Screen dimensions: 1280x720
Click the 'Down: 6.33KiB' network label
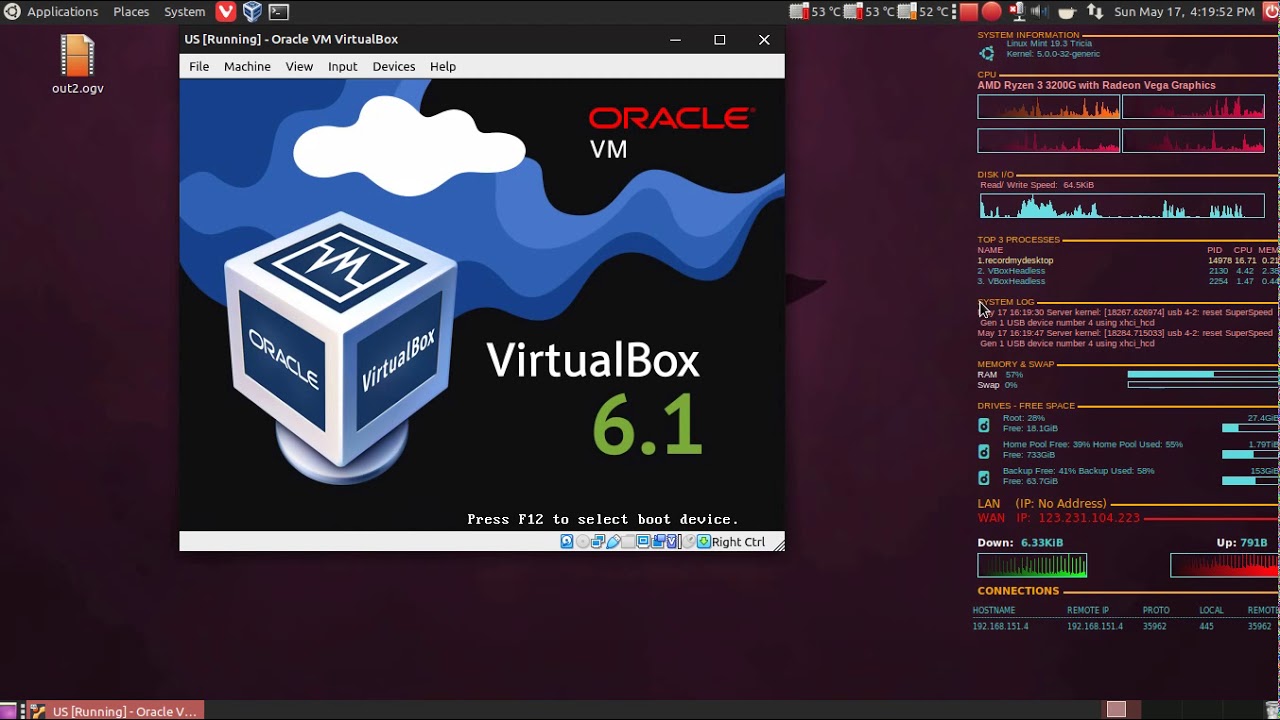point(1020,543)
